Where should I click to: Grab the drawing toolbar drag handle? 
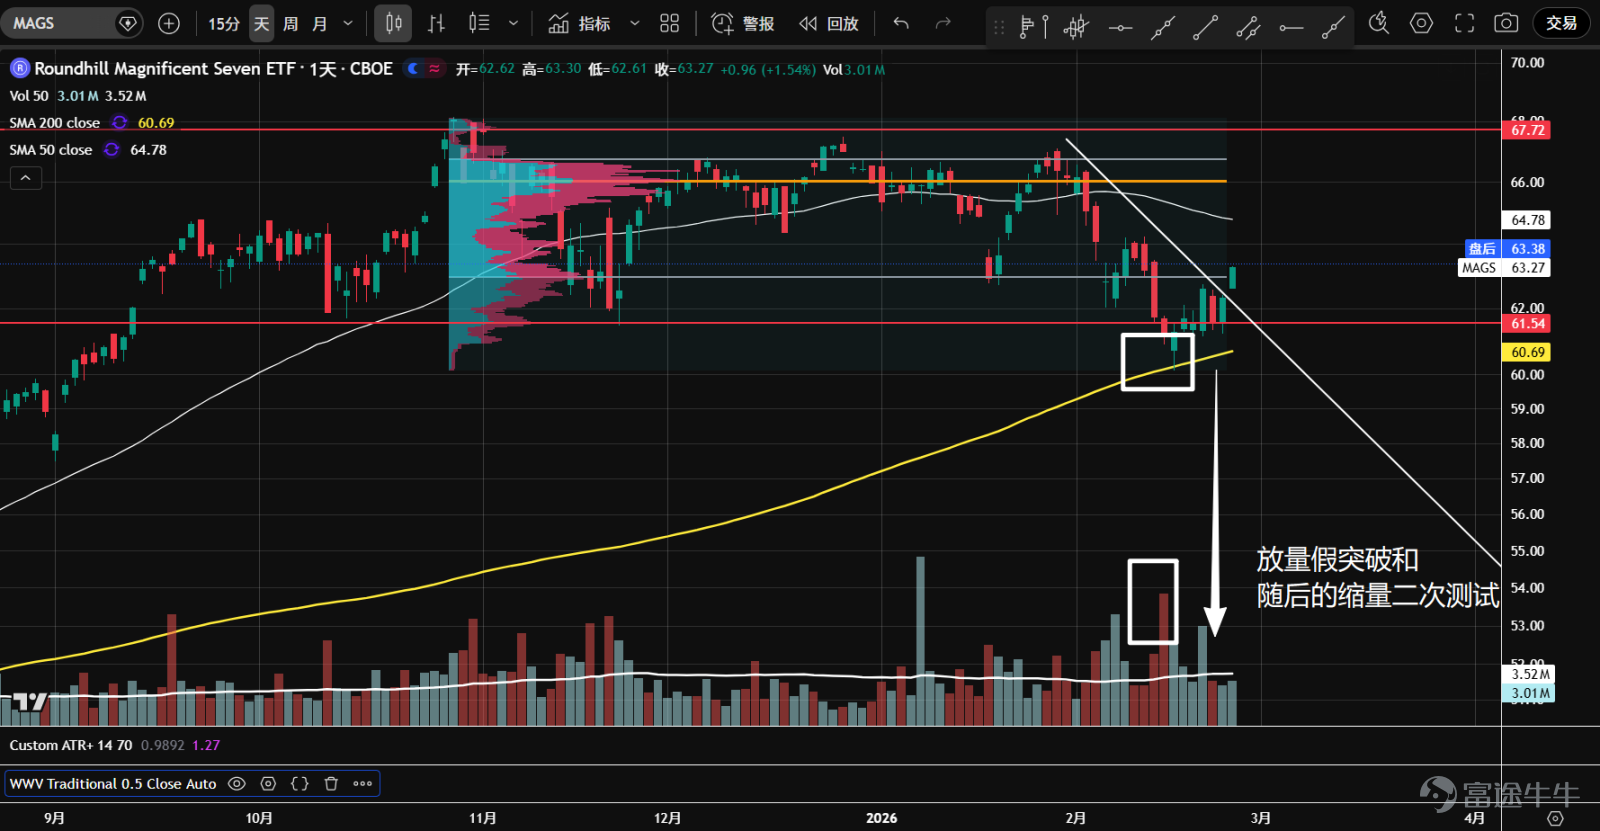click(999, 27)
